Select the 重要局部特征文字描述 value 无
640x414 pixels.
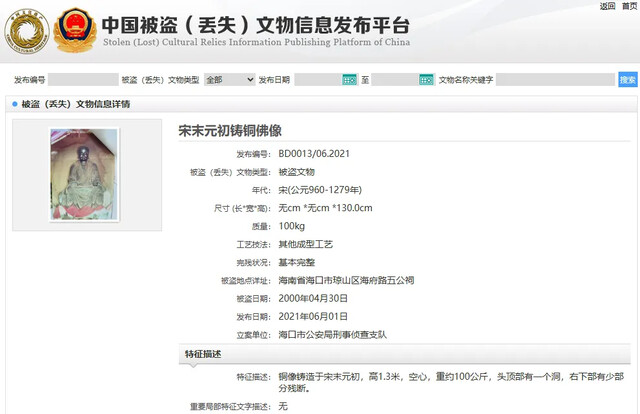point(283,406)
